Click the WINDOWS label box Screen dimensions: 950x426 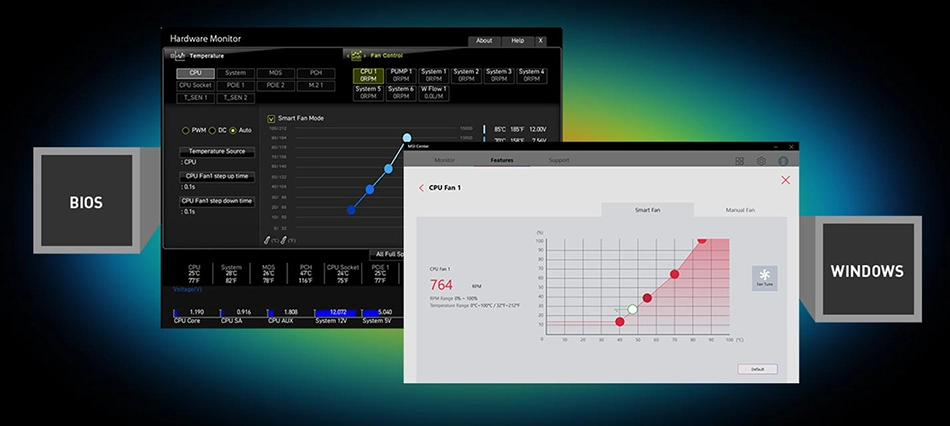tap(867, 270)
